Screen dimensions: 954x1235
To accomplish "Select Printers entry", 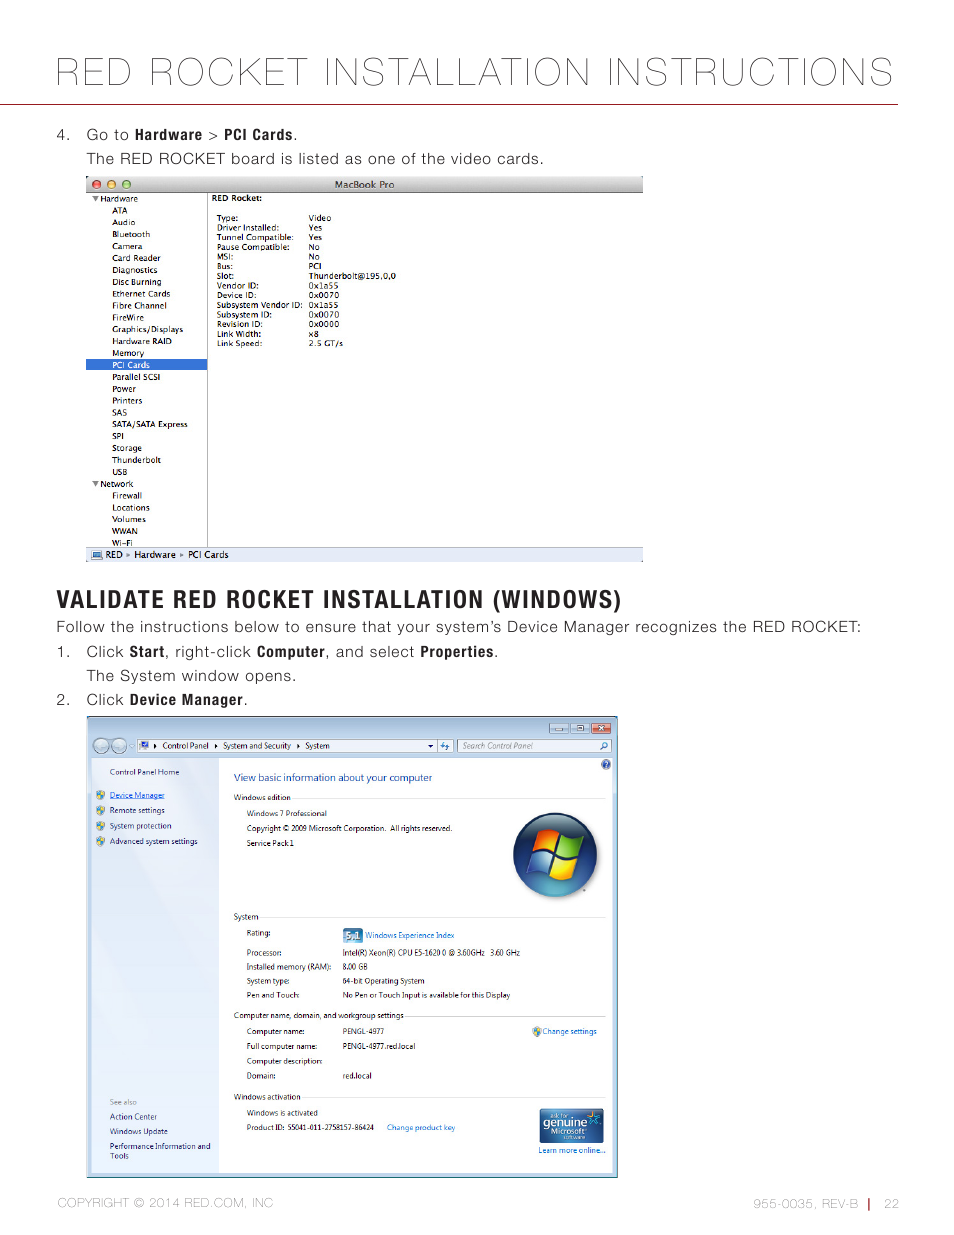I will pos(127,401).
